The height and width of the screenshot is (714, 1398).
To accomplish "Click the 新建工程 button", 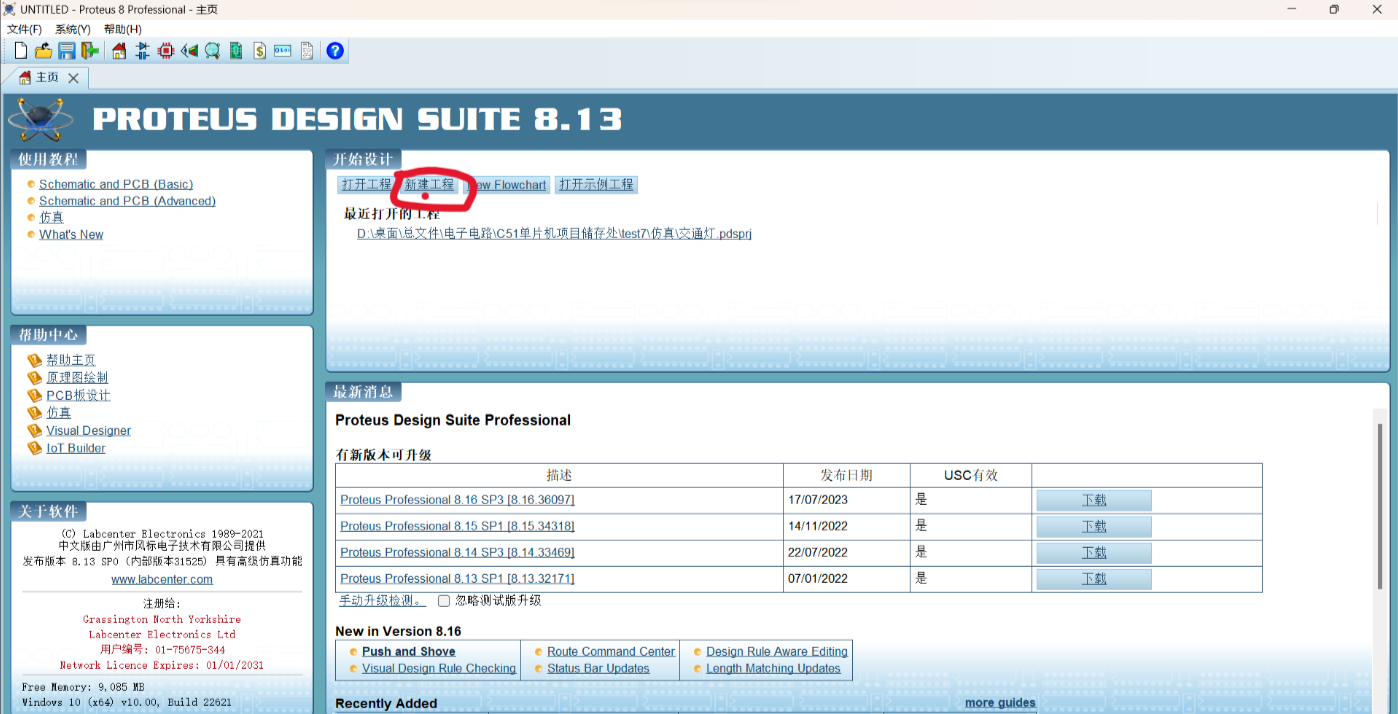I will coord(429,185).
